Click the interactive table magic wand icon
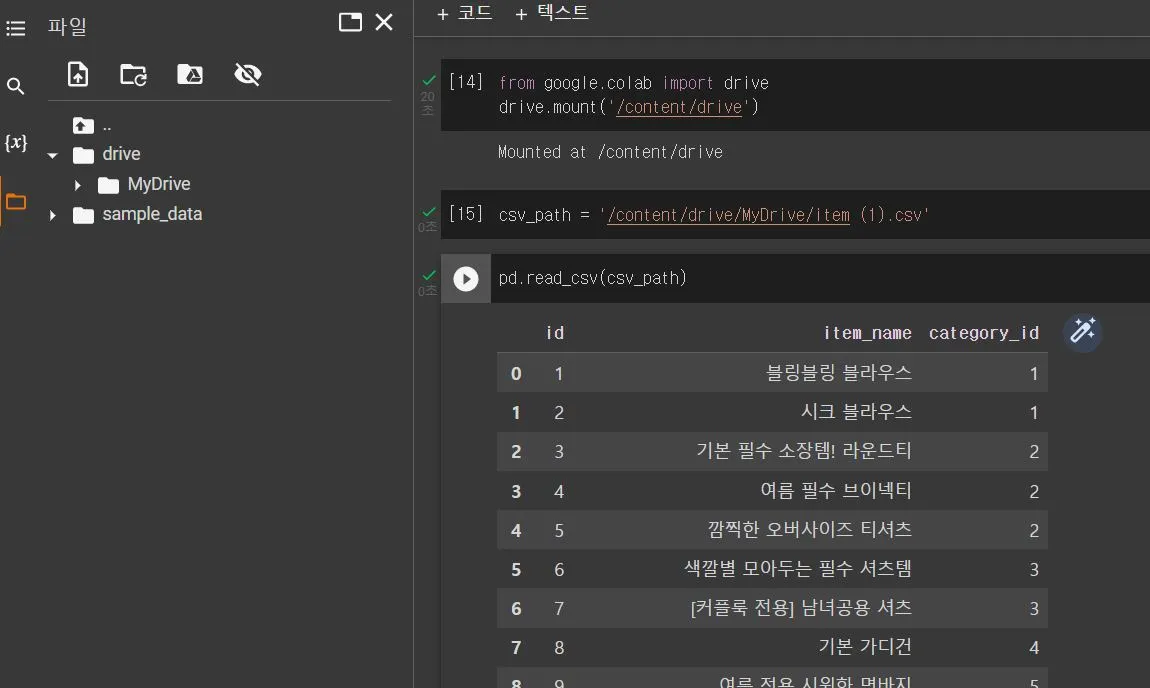 click(x=1083, y=332)
